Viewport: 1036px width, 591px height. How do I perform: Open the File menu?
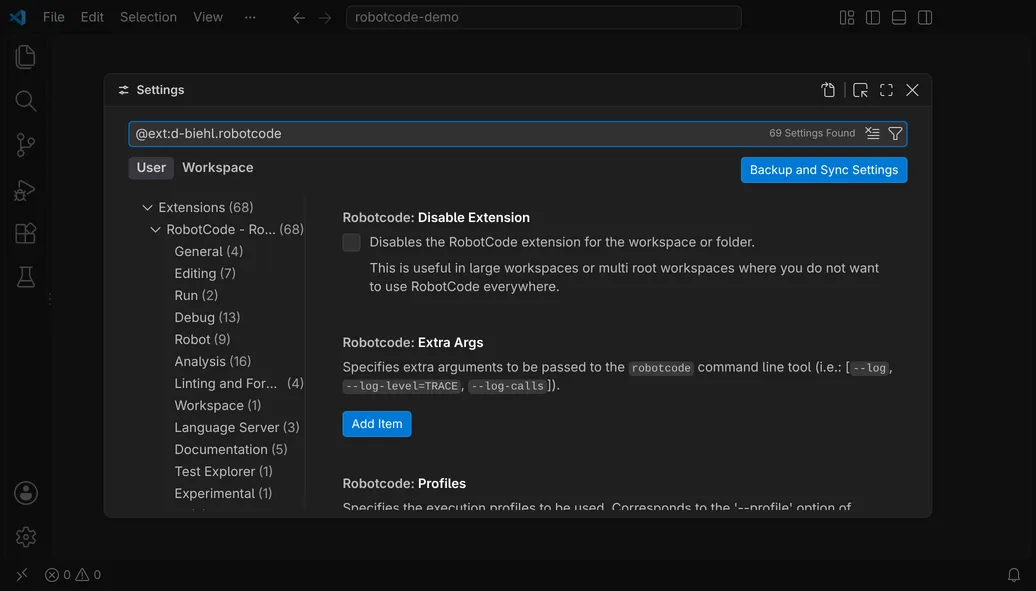pyautogui.click(x=54, y=17)
